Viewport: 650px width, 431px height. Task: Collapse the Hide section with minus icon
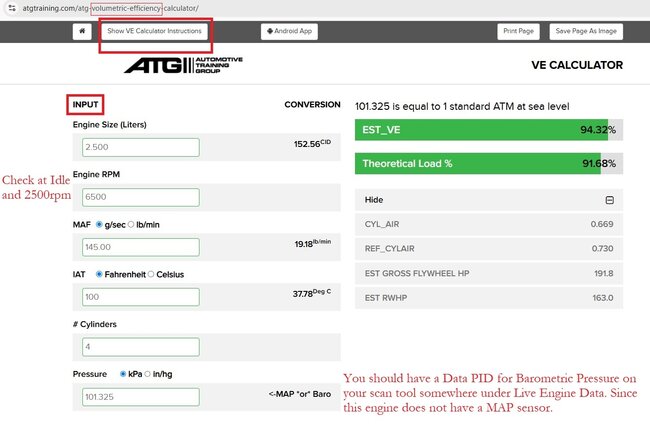click(609, 200)
